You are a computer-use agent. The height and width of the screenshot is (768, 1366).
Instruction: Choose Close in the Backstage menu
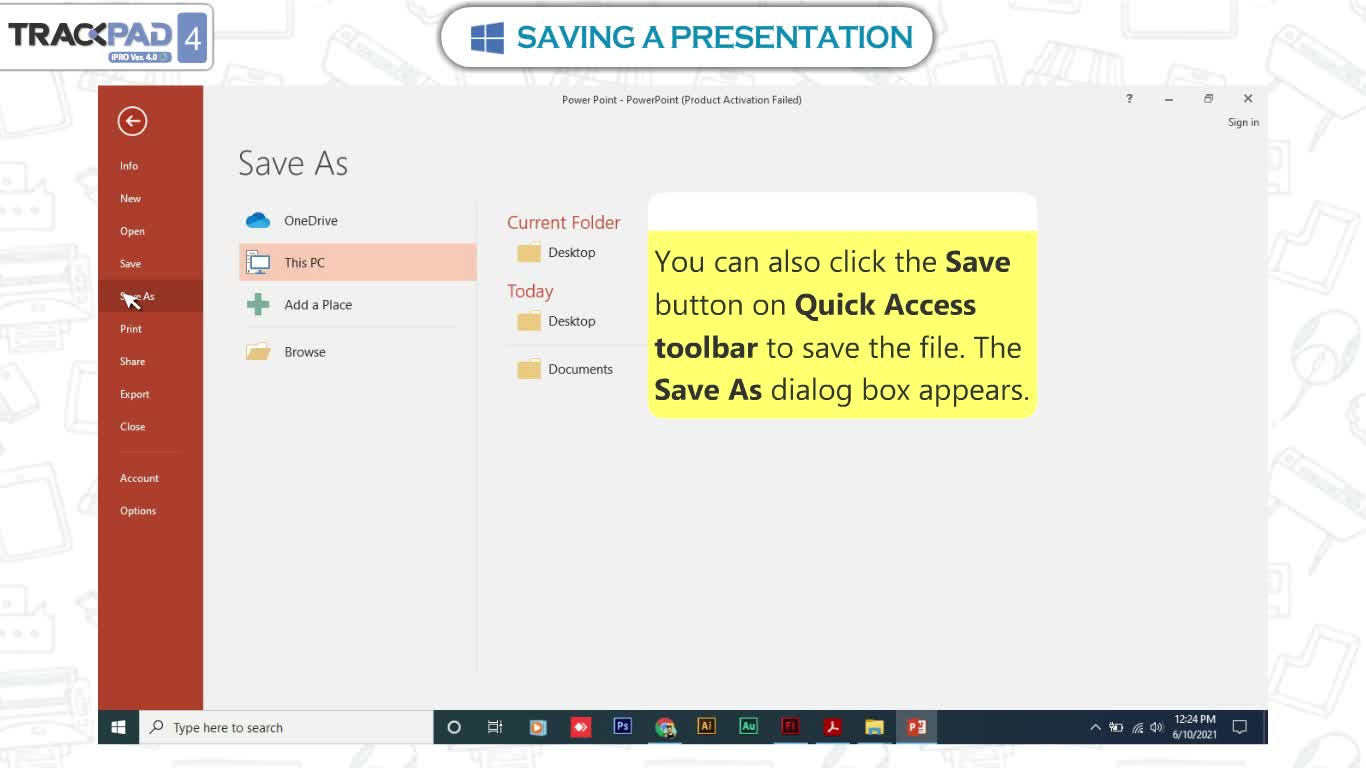click(132, 426)
